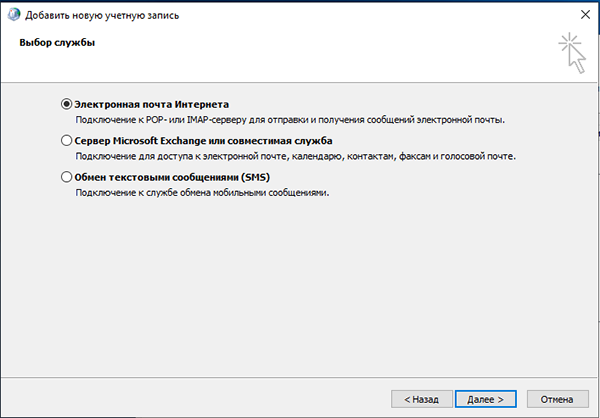Select the Электронная почта Интернета radio button
The width and height of the screenshot is (600, 418).
(x=67, y=104)
